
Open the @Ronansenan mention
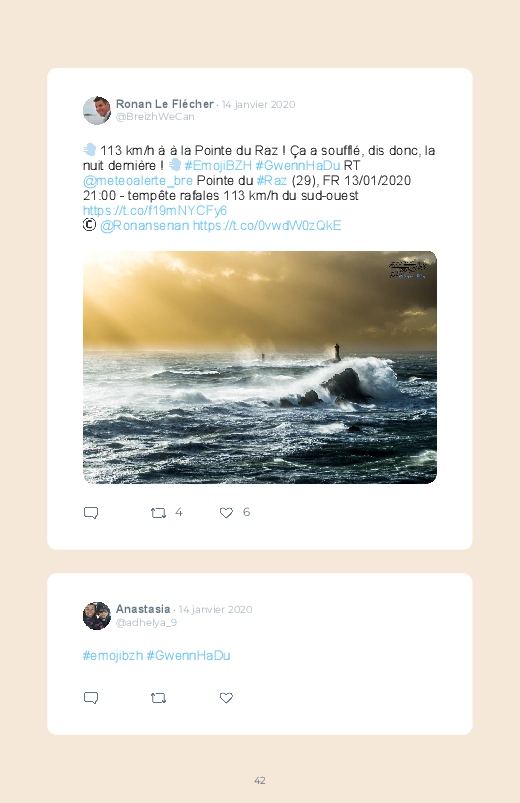coord(144,225)
